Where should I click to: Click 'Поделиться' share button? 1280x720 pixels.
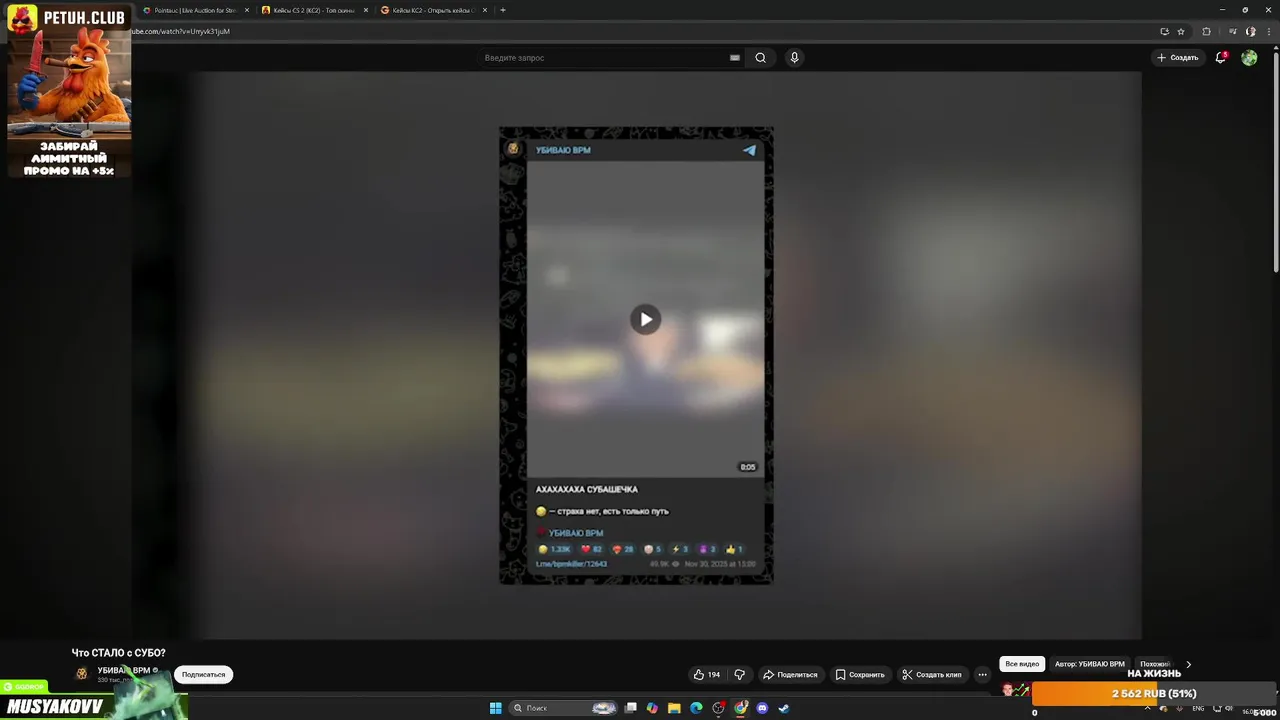tap(790, 674)
